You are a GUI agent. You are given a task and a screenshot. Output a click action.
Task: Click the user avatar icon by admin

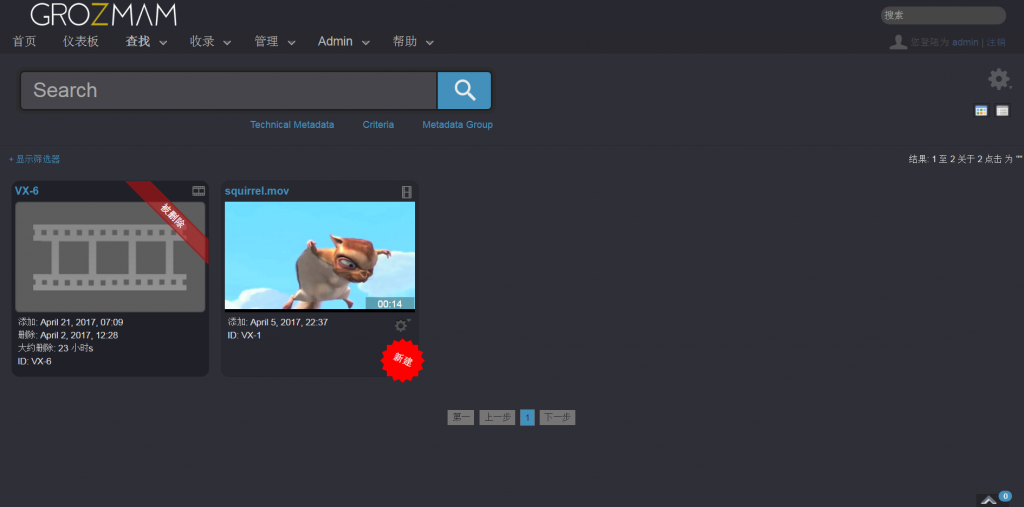point(899,42)
